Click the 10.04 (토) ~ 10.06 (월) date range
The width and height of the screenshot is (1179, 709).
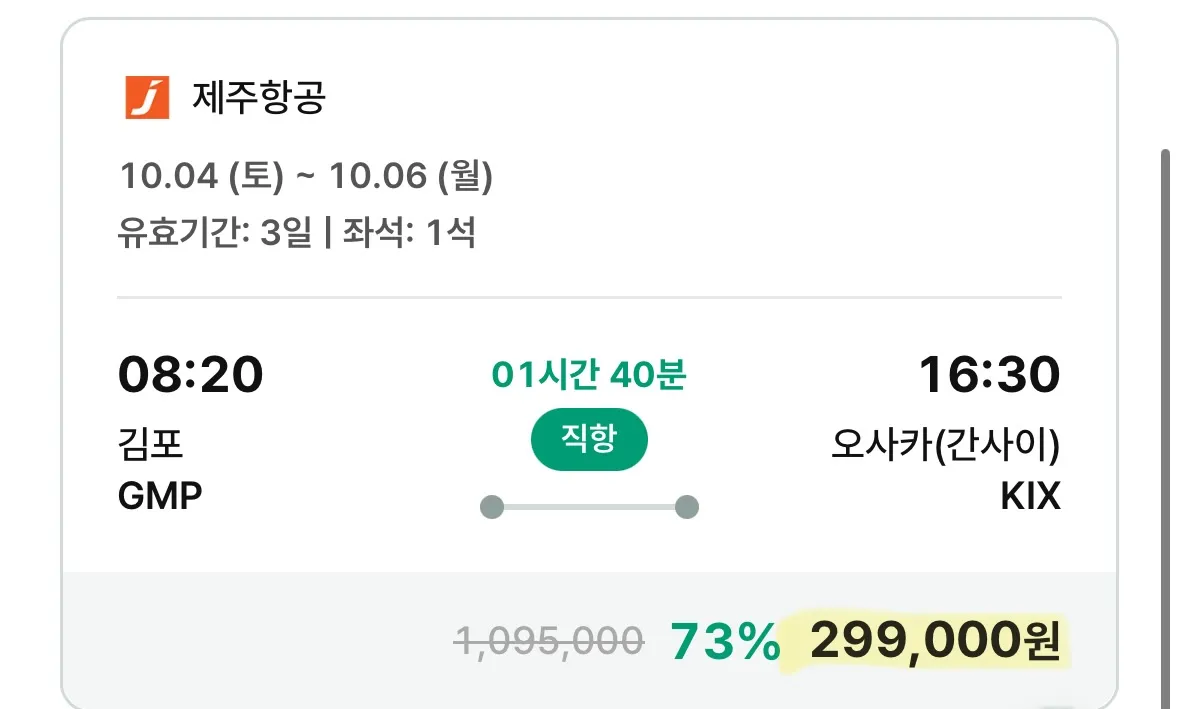pos(306,178)
